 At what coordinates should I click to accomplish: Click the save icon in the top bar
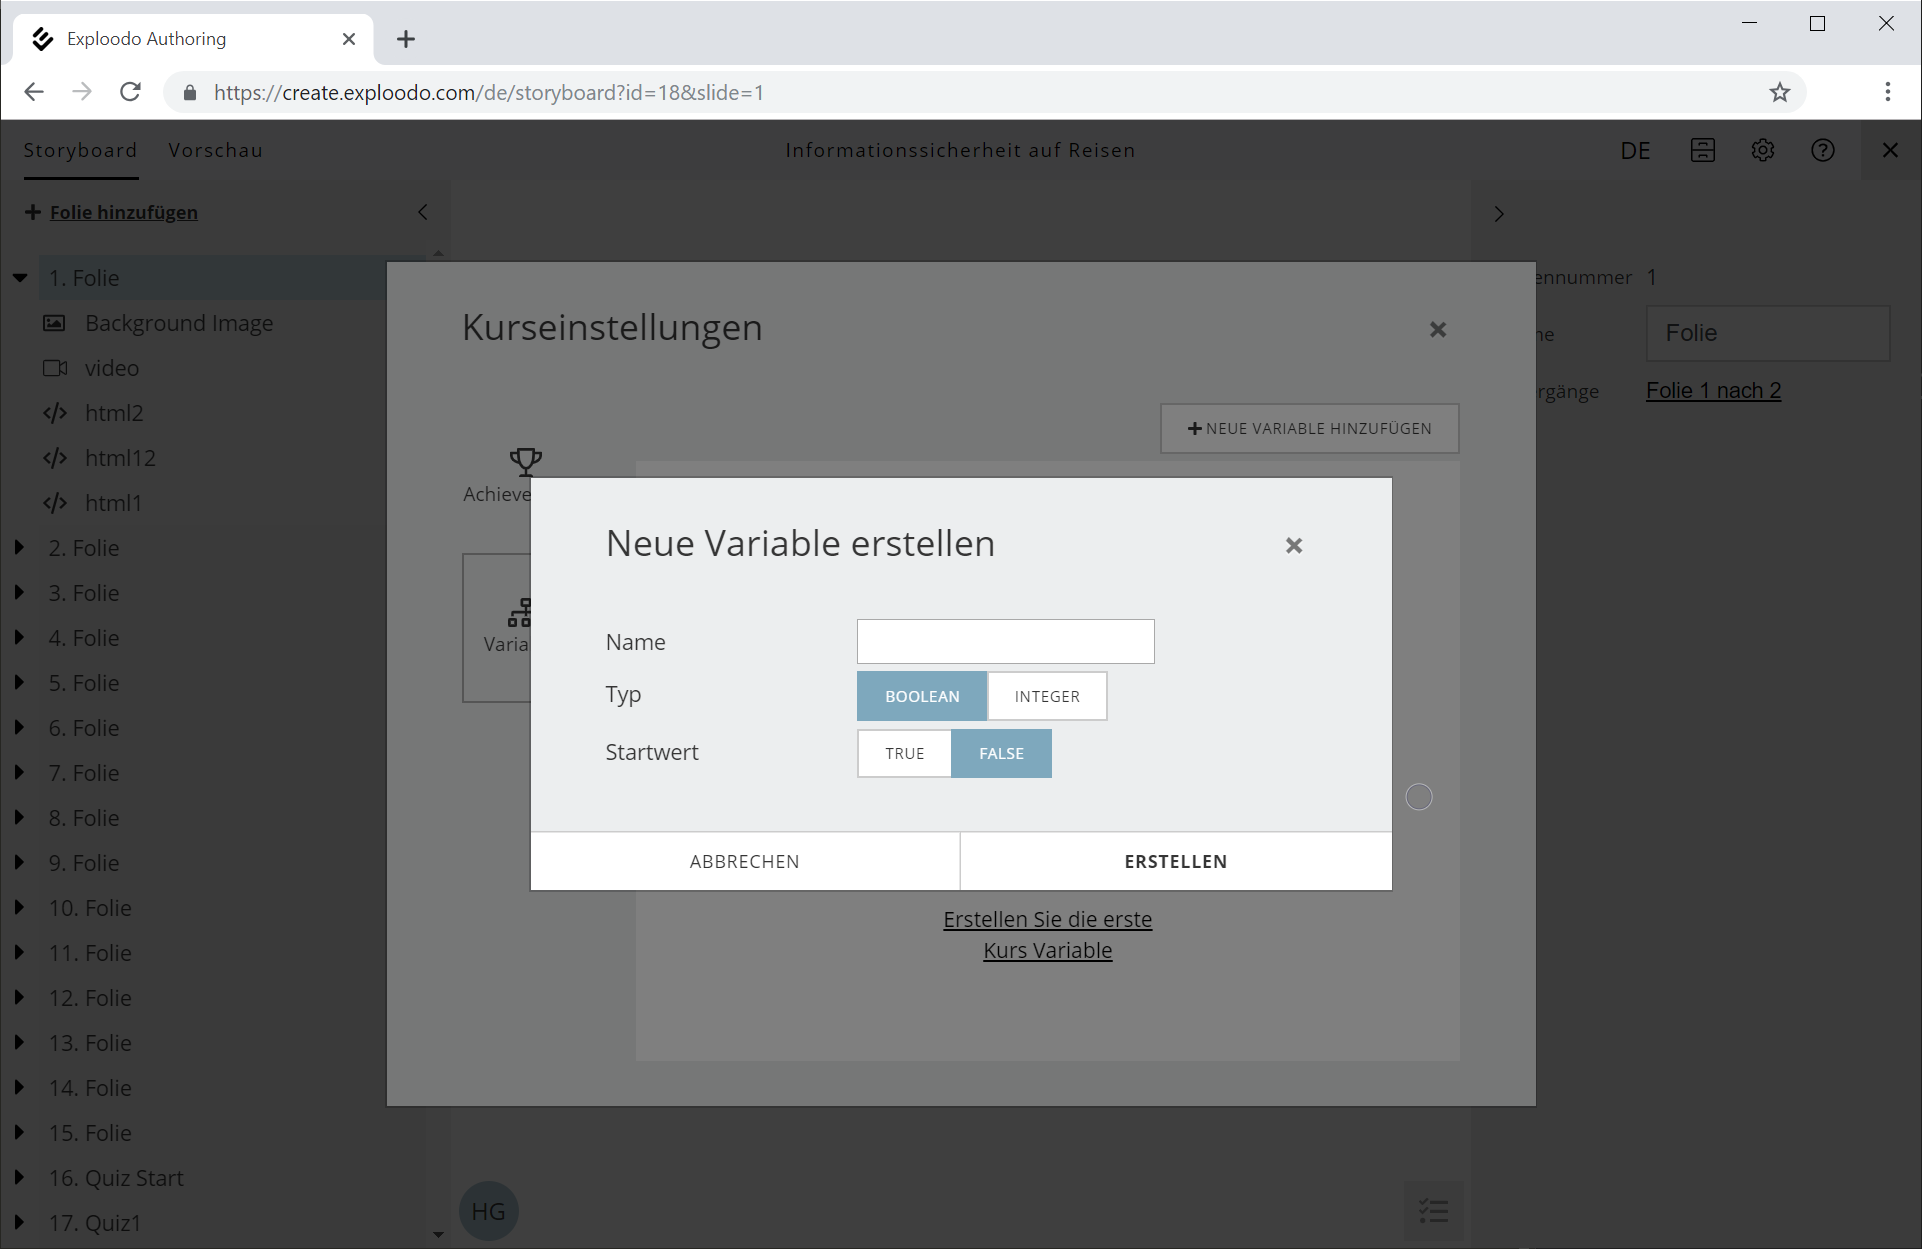pyautogui.click(x=1702, y=150)
